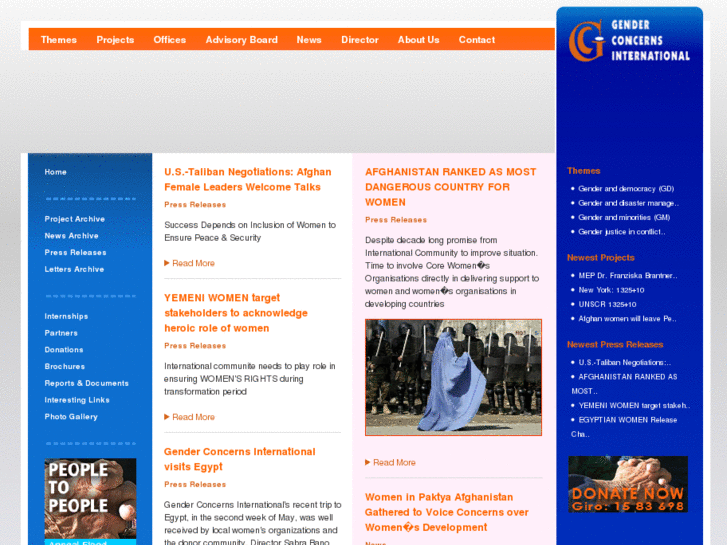Screen dimensions: 727x545
Task: Open Afghanistan Ranked Most Dangerous headline
Action: click(x=451, y=187)
